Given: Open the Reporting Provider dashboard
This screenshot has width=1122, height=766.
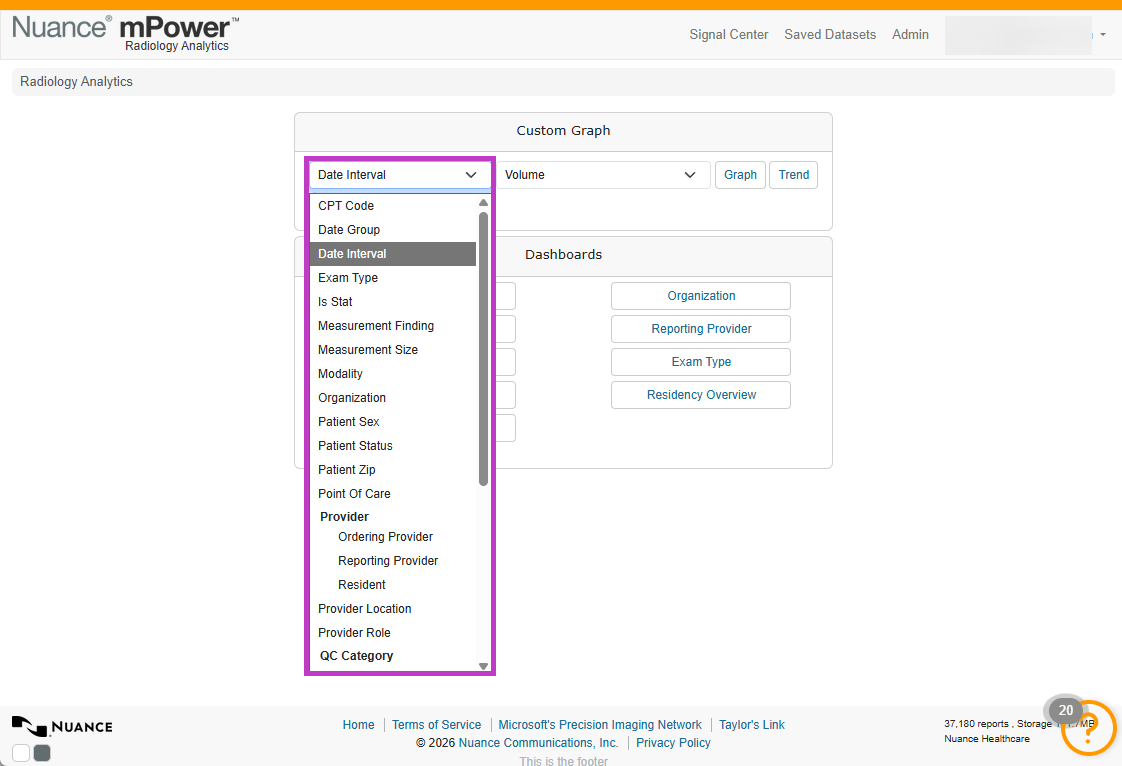Looking at the screenshot, I should point(701,329).
